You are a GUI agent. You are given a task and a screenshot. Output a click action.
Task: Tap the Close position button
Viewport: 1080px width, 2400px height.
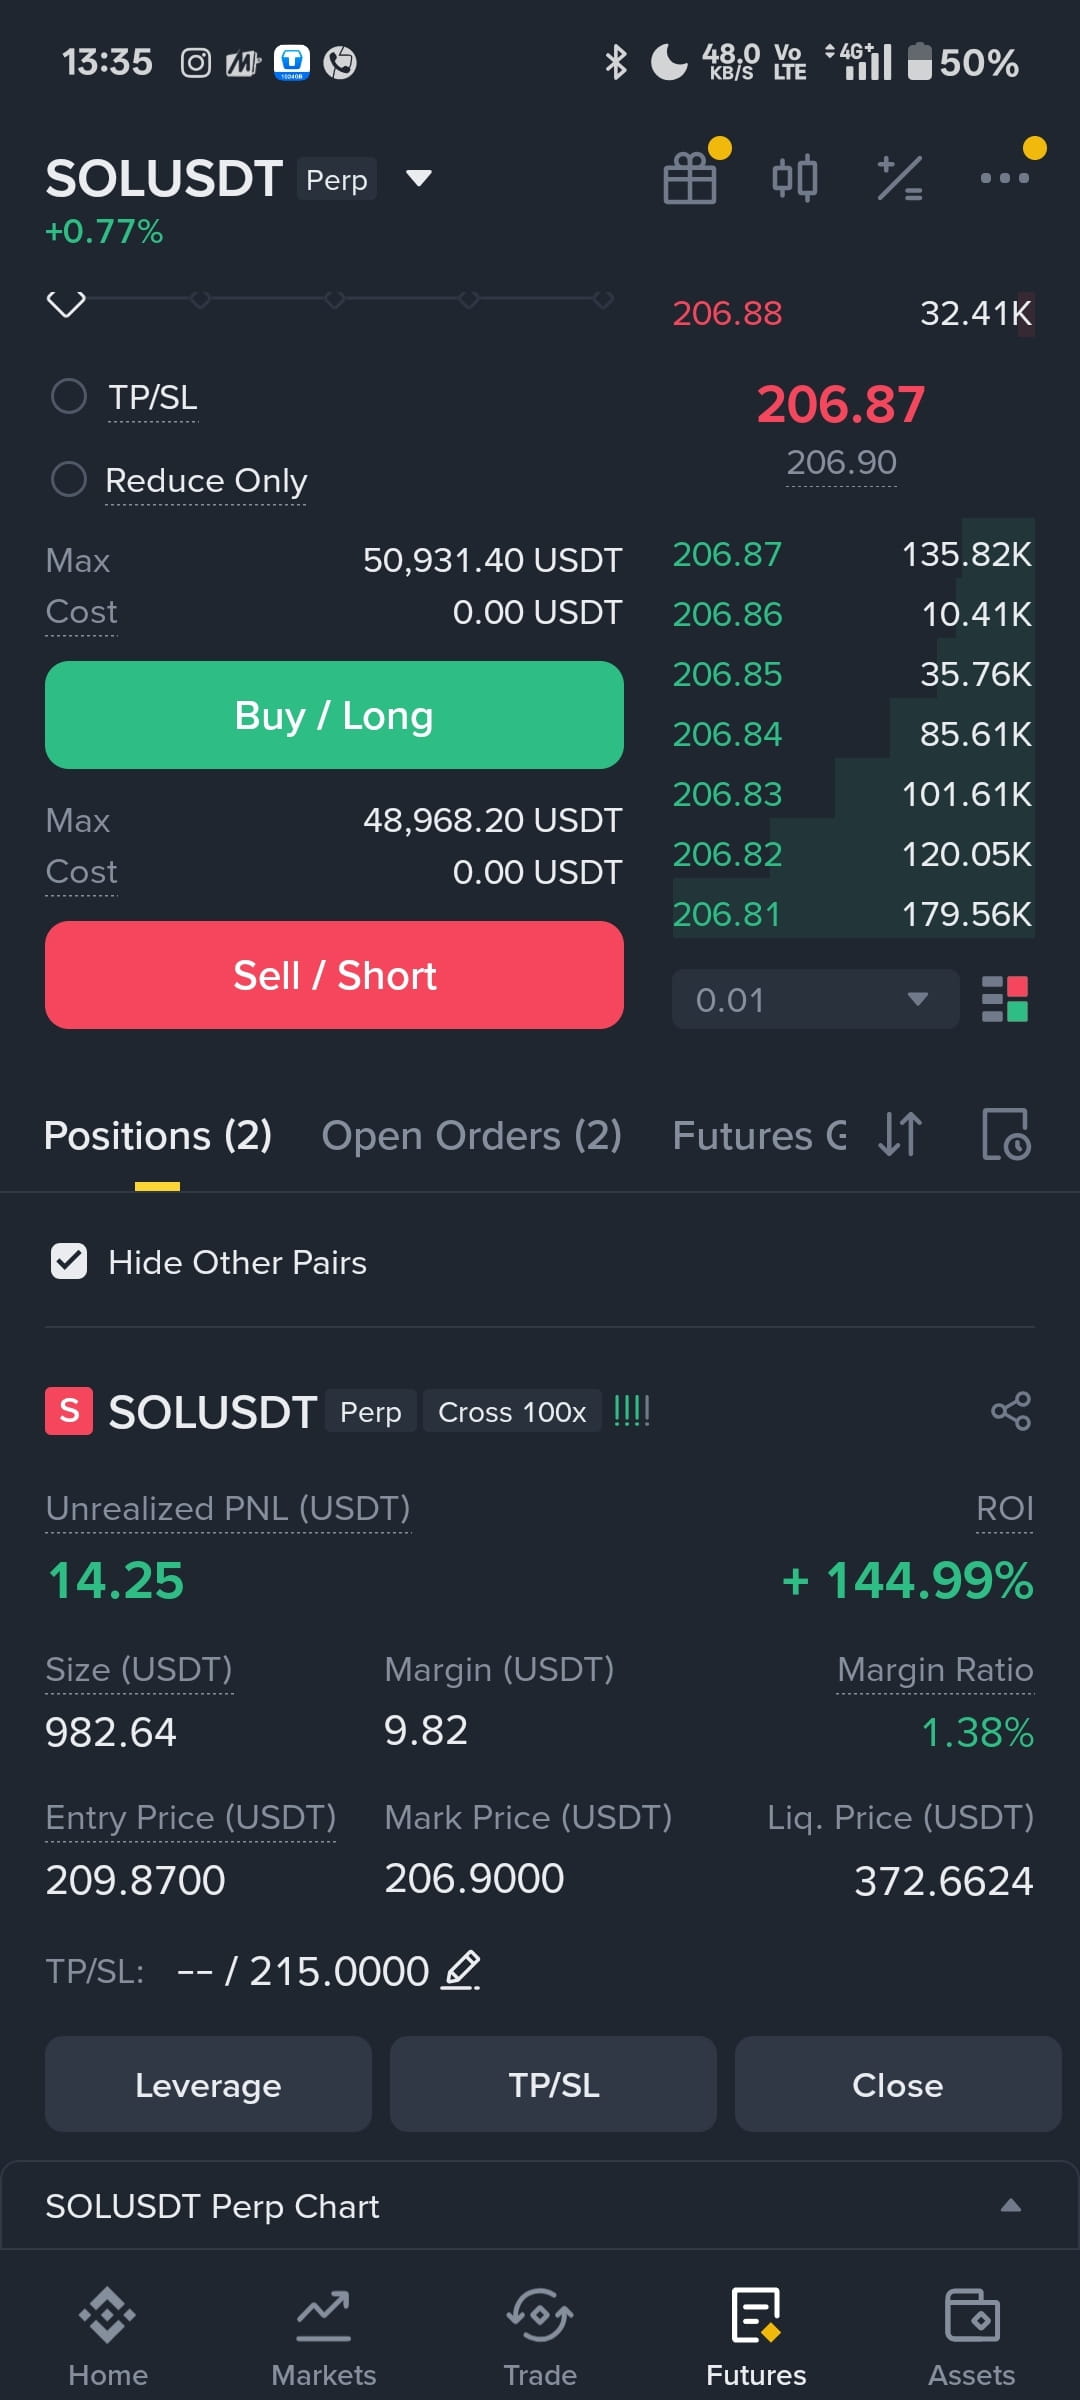pyautogui.click(x=897, y=2085)
